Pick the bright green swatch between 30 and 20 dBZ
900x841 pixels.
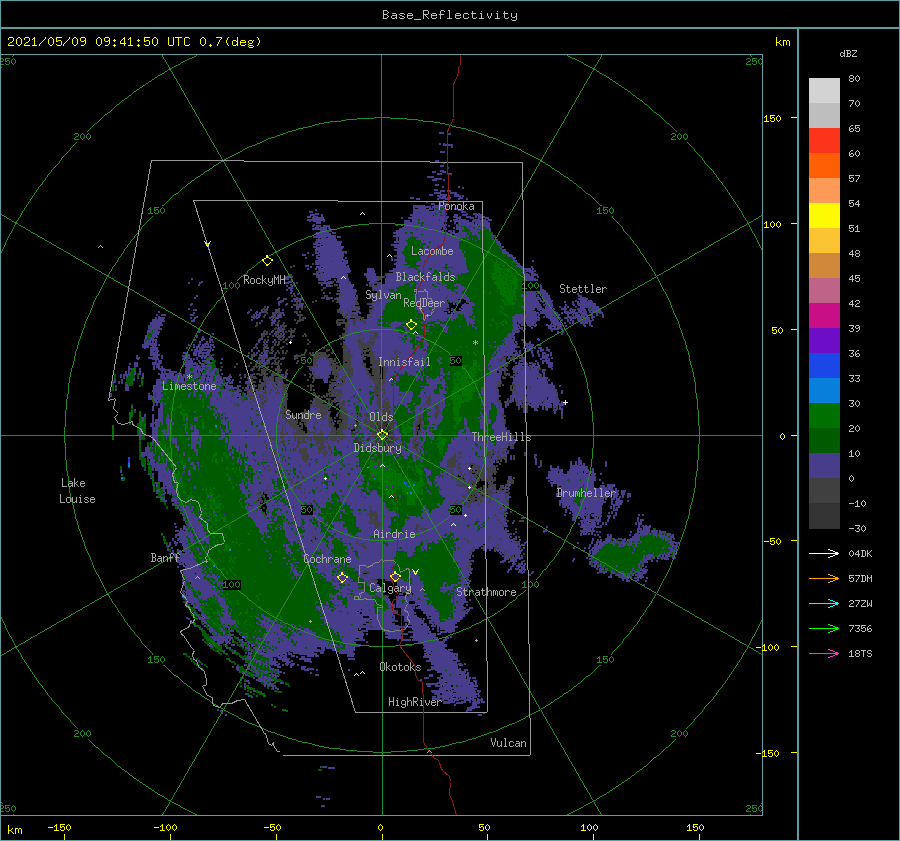click(x=824, y=416)
